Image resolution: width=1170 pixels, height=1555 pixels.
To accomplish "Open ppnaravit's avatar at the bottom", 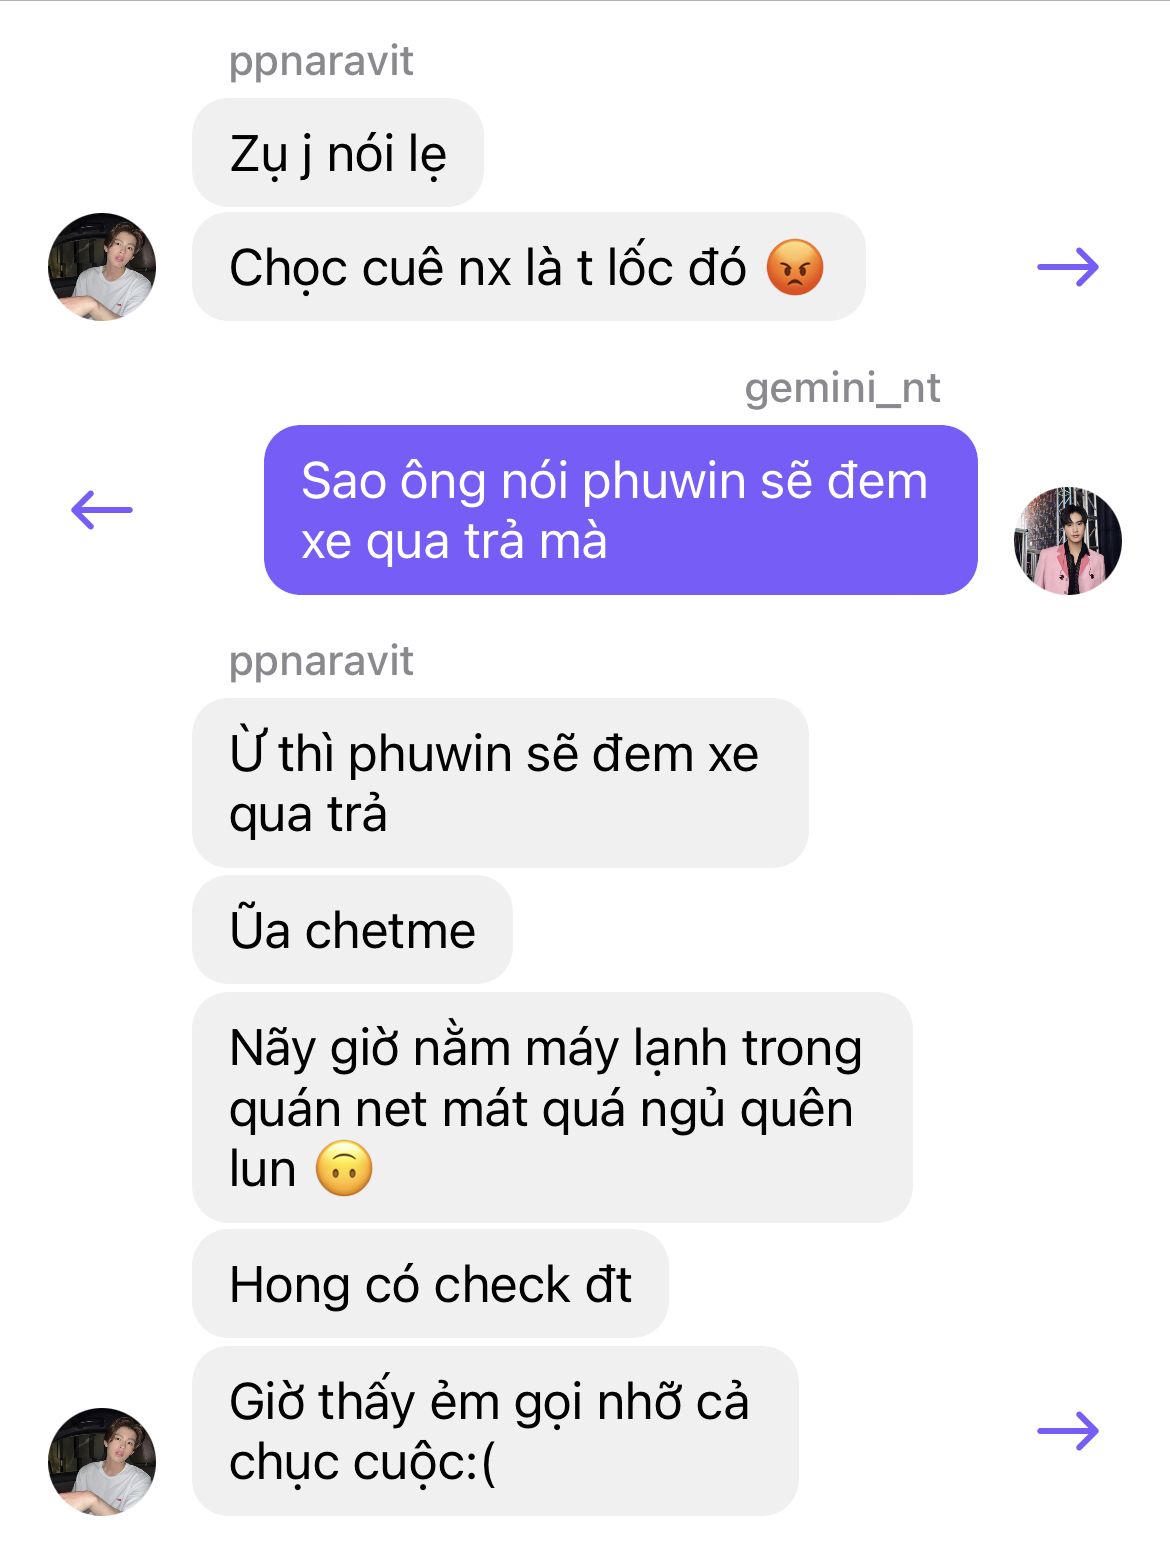I will click(102, 1462).
